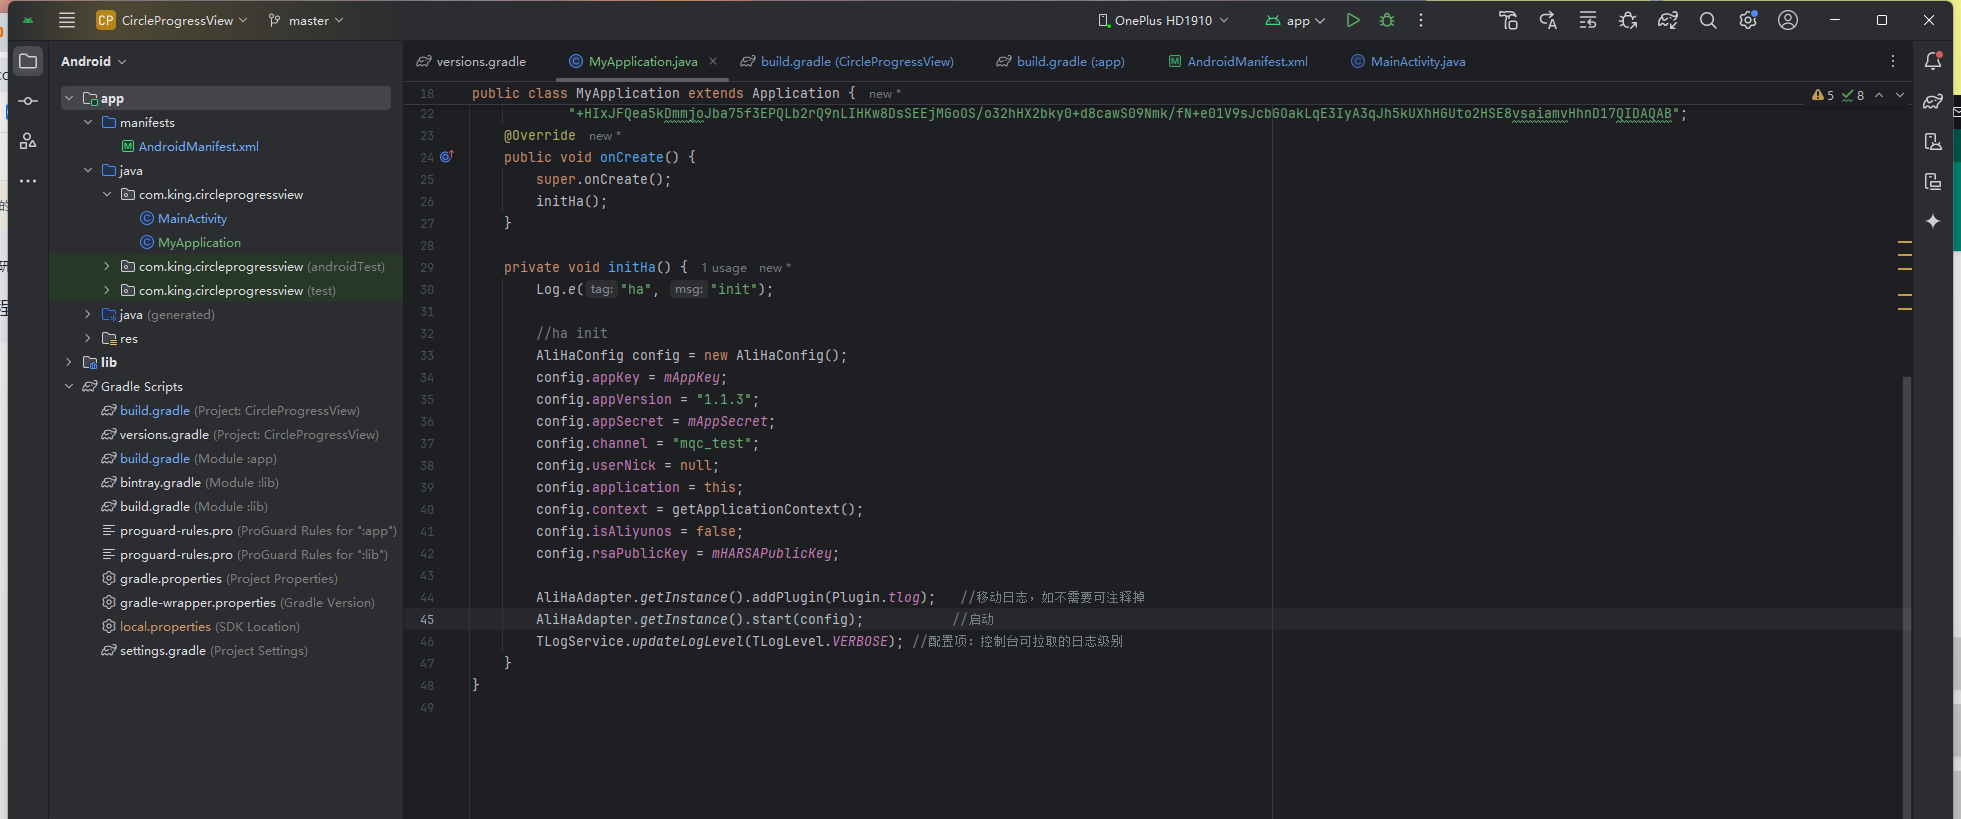Open the user account profile icon
Image resolution: width=1961 pixels, height=819 pixels.
pos(1788,20)
